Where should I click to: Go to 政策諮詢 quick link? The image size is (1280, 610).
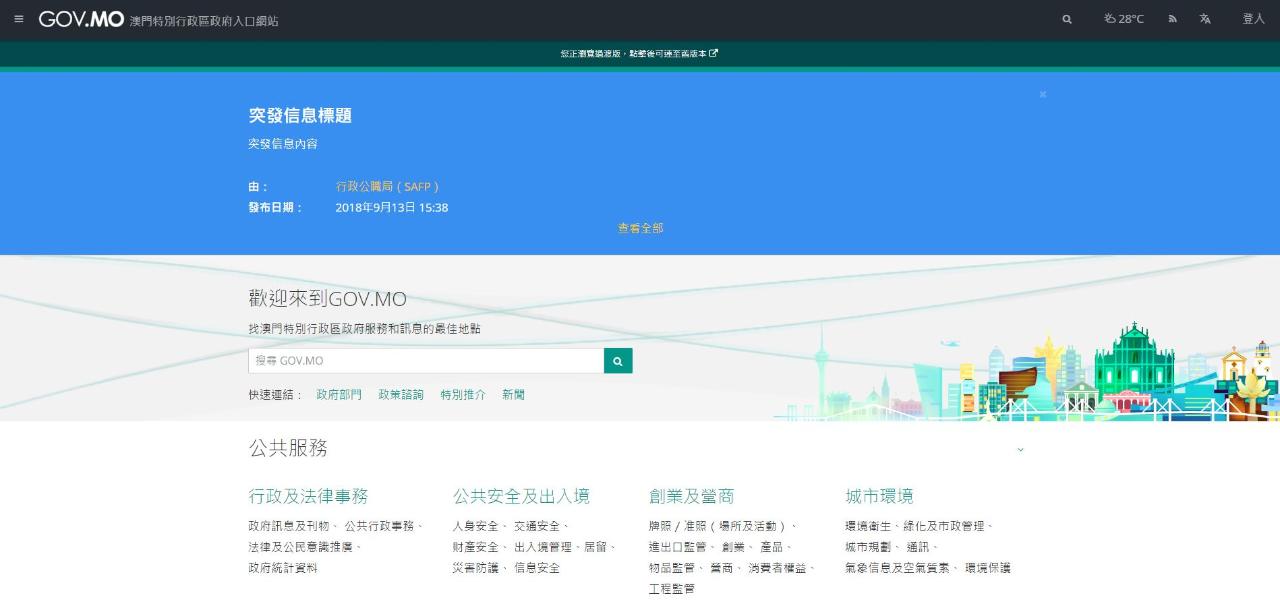click(401, 395)
